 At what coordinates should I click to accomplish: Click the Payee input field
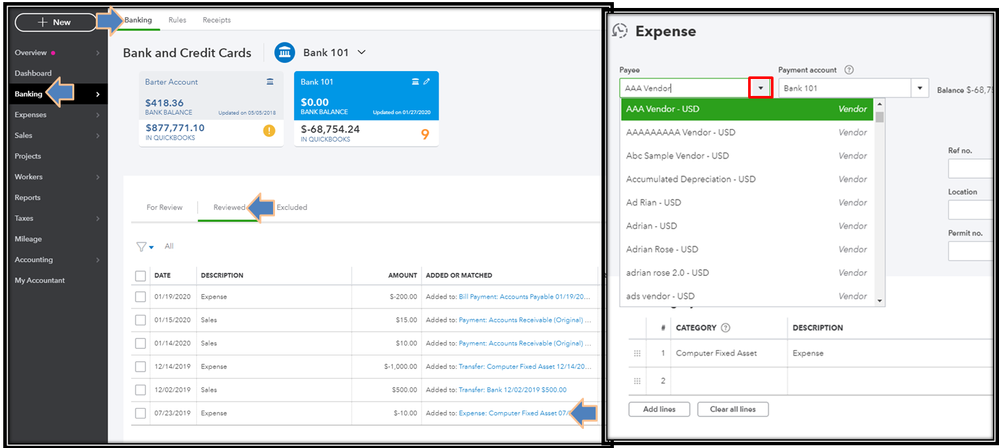click(x=684, y=88)
